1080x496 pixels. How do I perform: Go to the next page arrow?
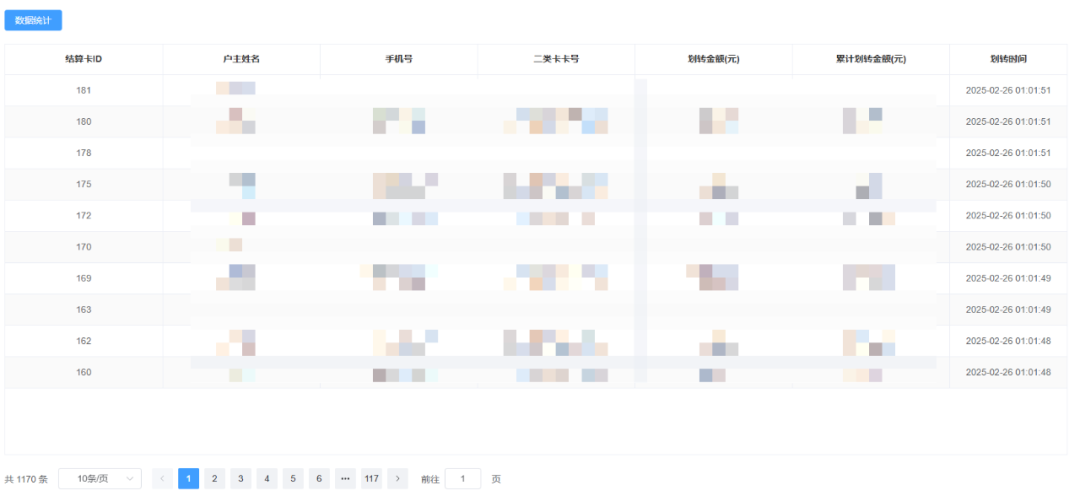pyautogui.click(x=398, y=479)
